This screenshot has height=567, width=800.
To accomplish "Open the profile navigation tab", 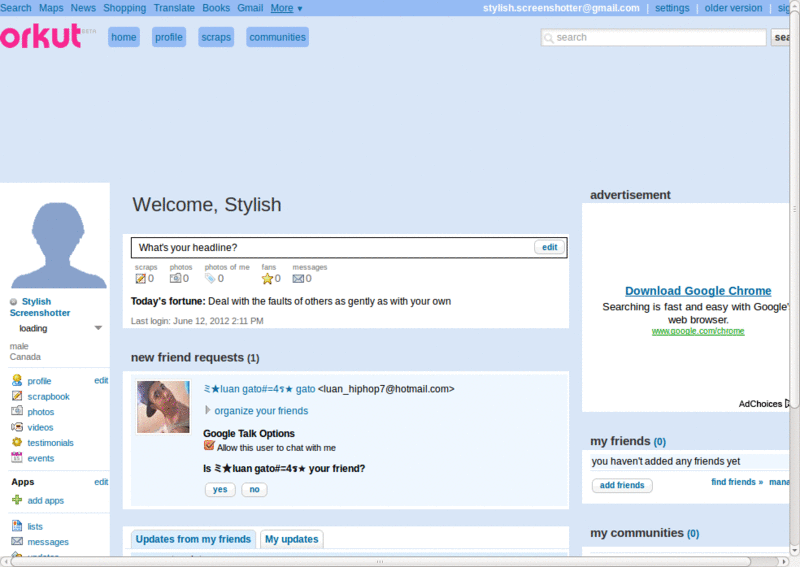I will 169,37.
